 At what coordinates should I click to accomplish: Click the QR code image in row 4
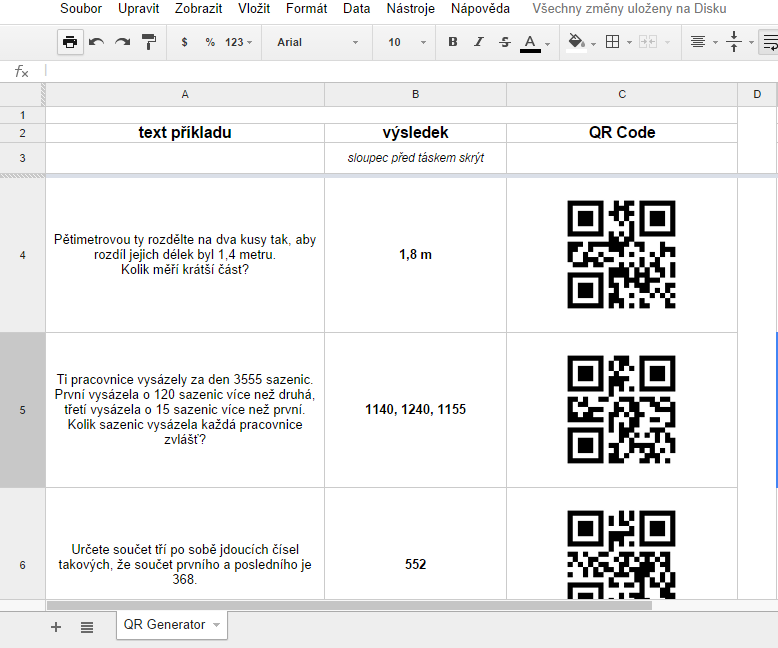click(621, 255)
